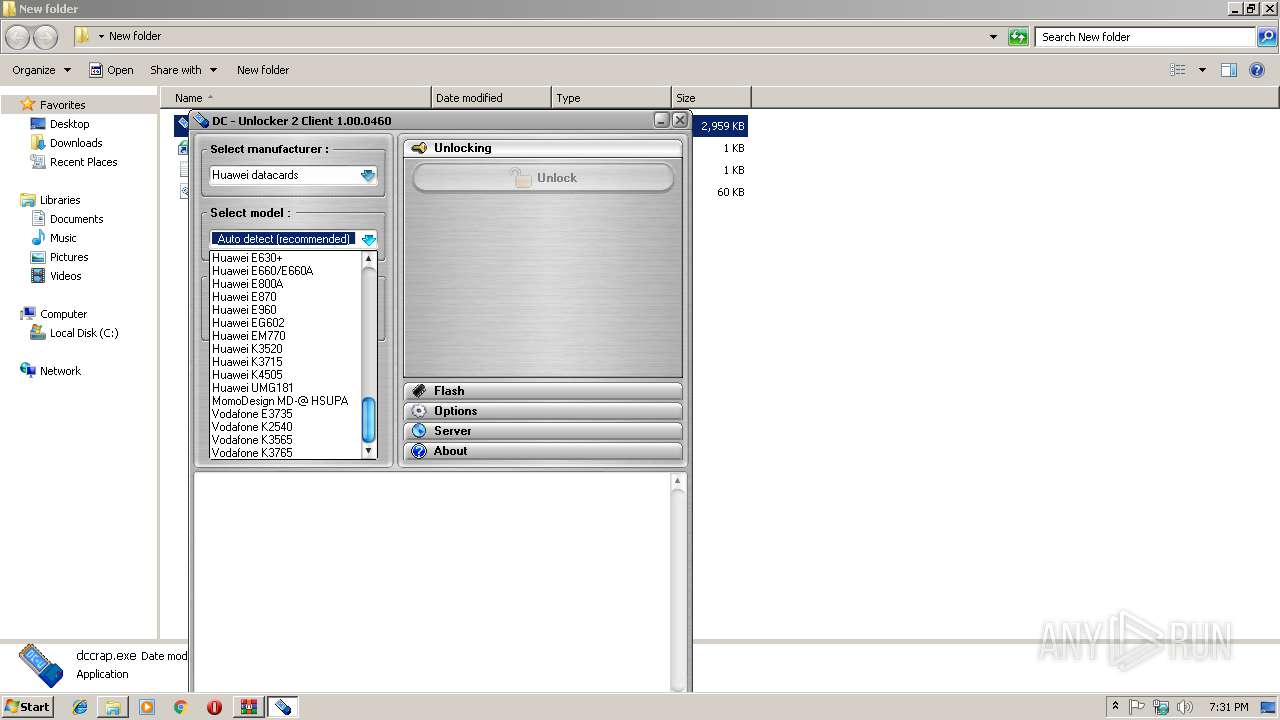Click the model list scrollbar thumb
The height and width of the screenshot is (720, 1280).
(368, 420)
